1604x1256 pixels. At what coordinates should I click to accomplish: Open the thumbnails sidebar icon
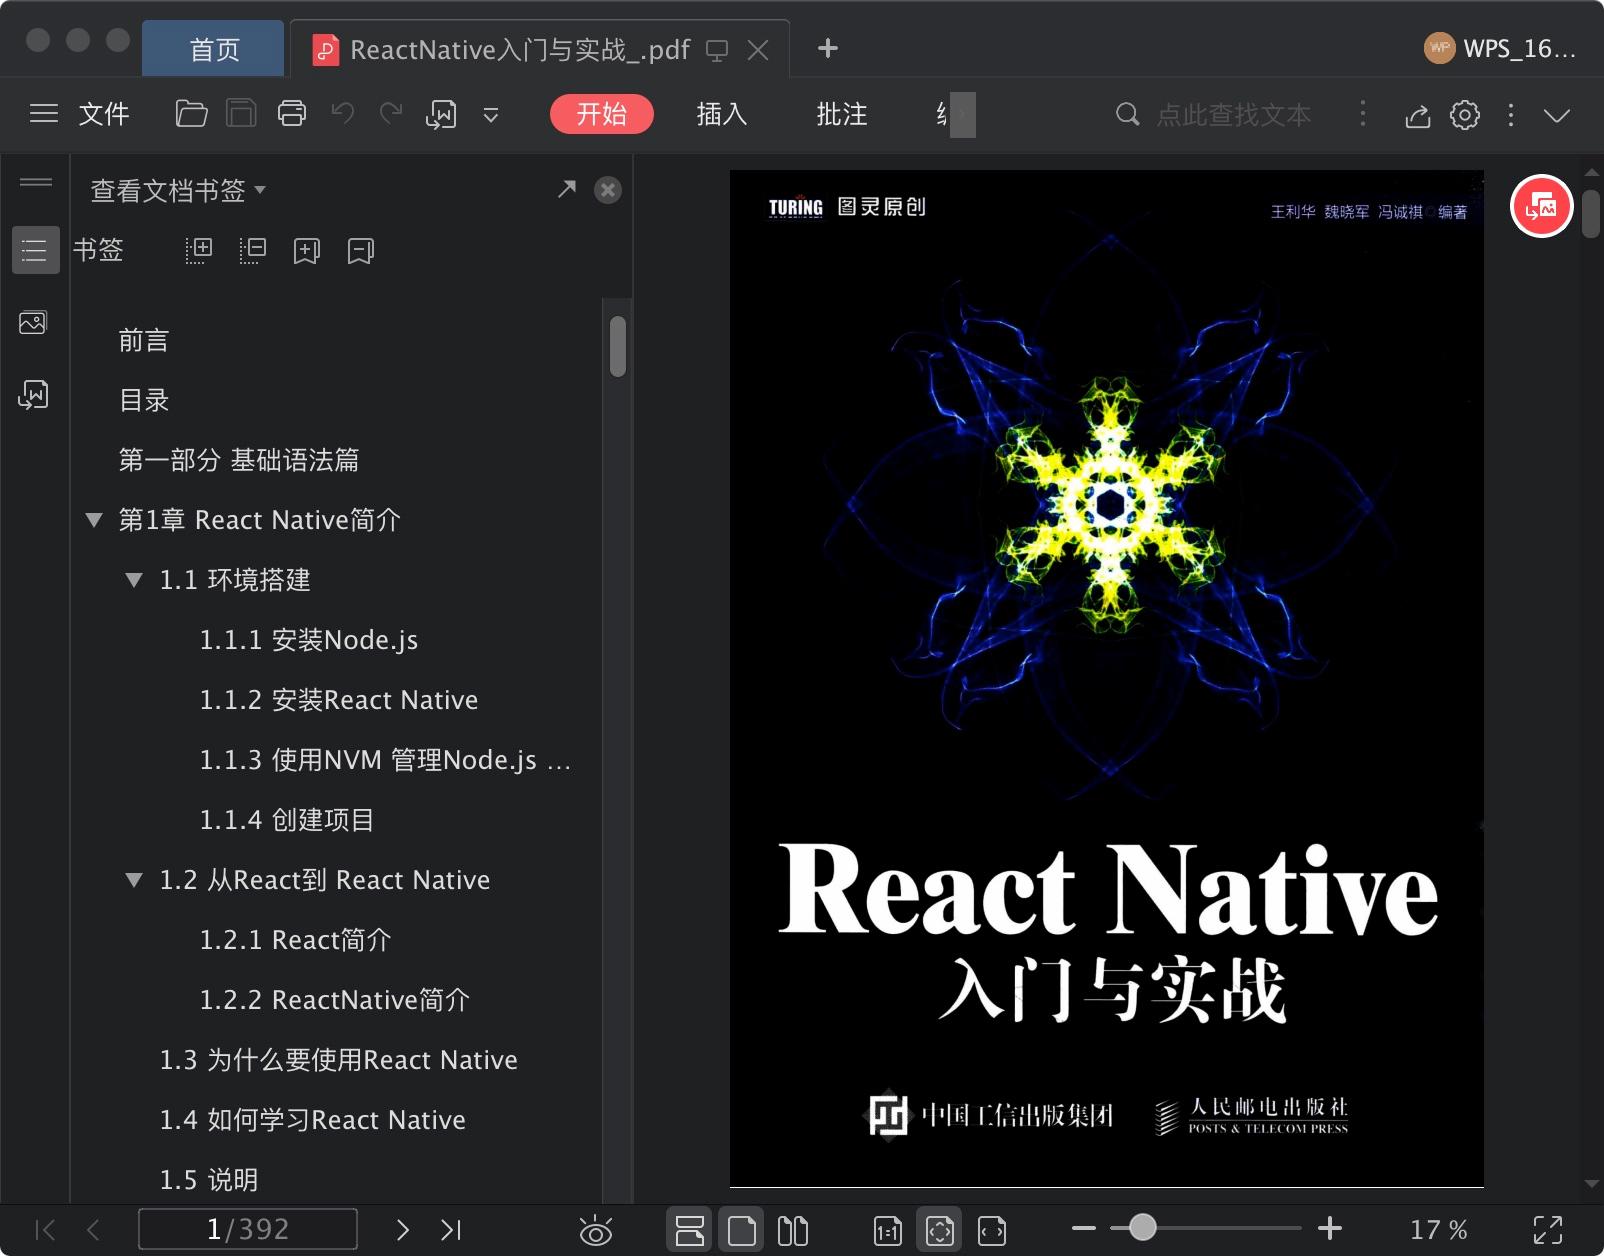(x=33, y=322)
